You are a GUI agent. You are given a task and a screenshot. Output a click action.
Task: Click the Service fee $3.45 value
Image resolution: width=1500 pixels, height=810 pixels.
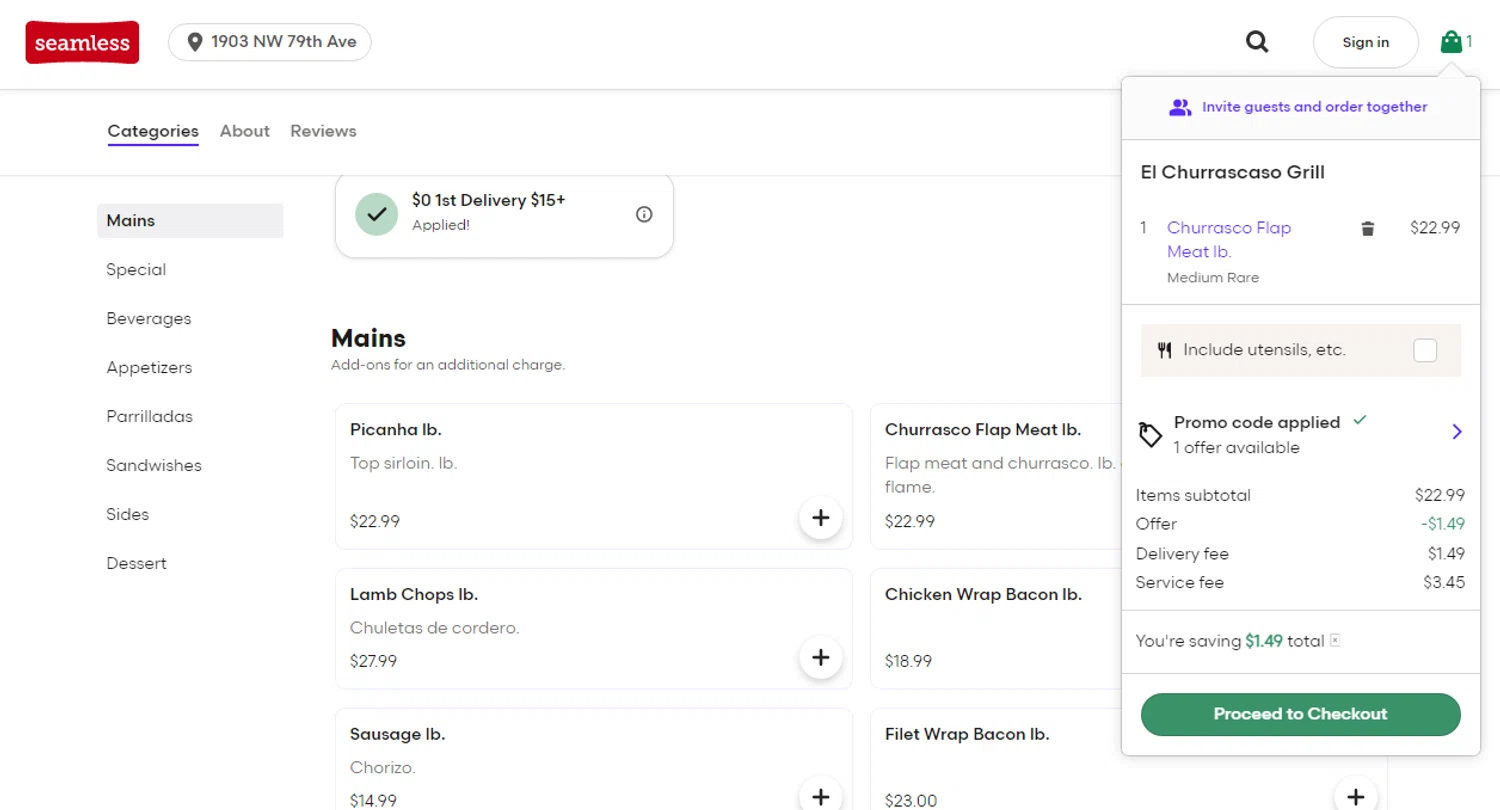coord(1444,583)
